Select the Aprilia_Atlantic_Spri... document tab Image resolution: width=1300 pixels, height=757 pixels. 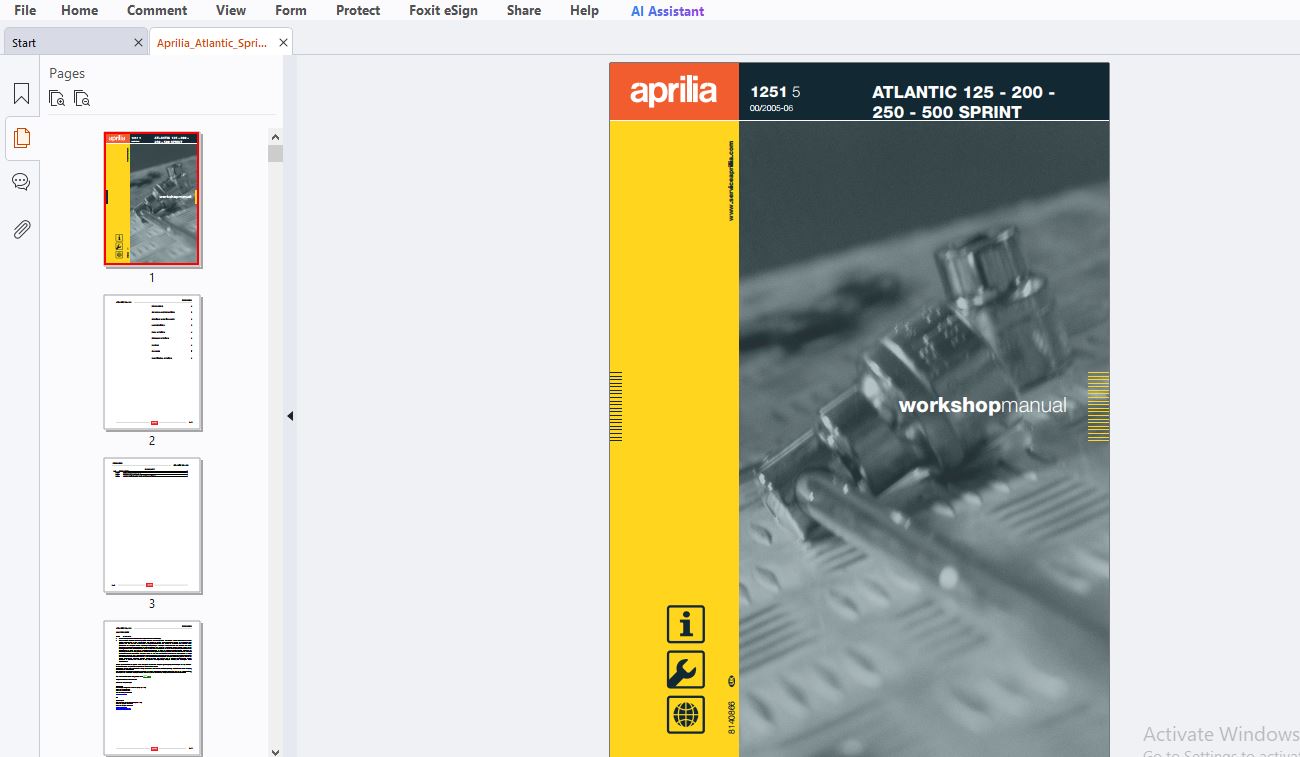(x=212, y=43)
